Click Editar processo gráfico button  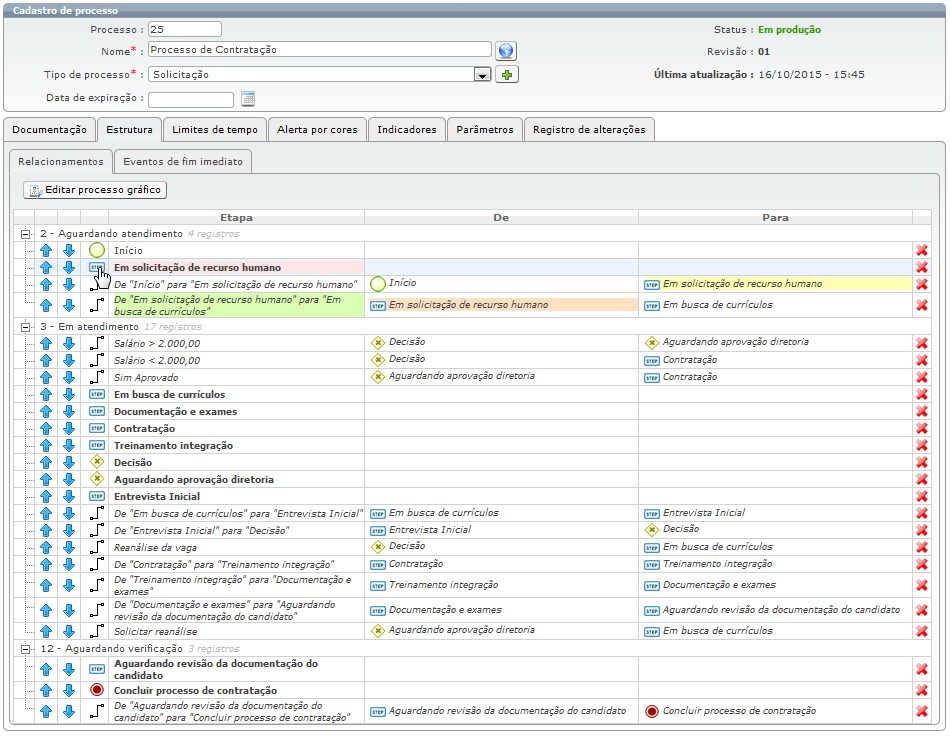tap(95, 190)
